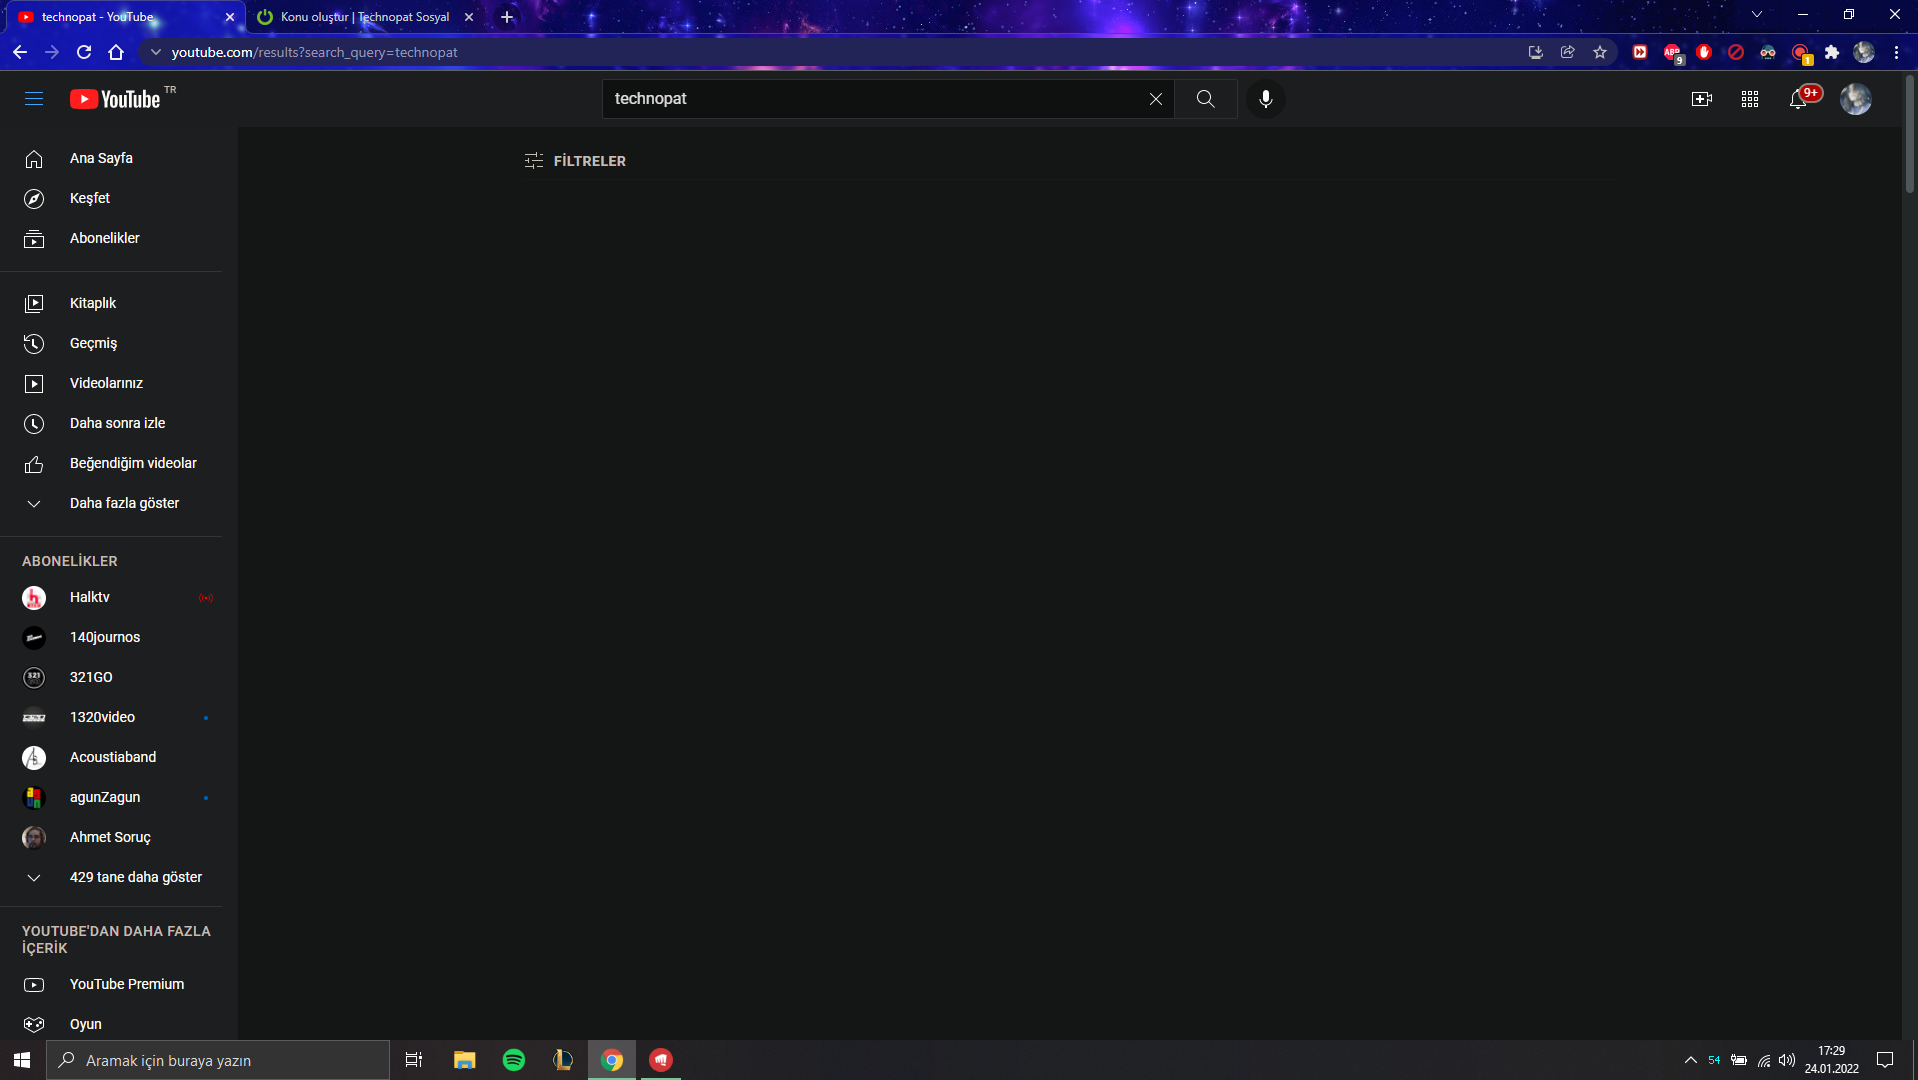Viewport: 1918px width, 1080px height.
Task: Open the Chrome extensions puzzle icon
Action: tap(1832, 52)
